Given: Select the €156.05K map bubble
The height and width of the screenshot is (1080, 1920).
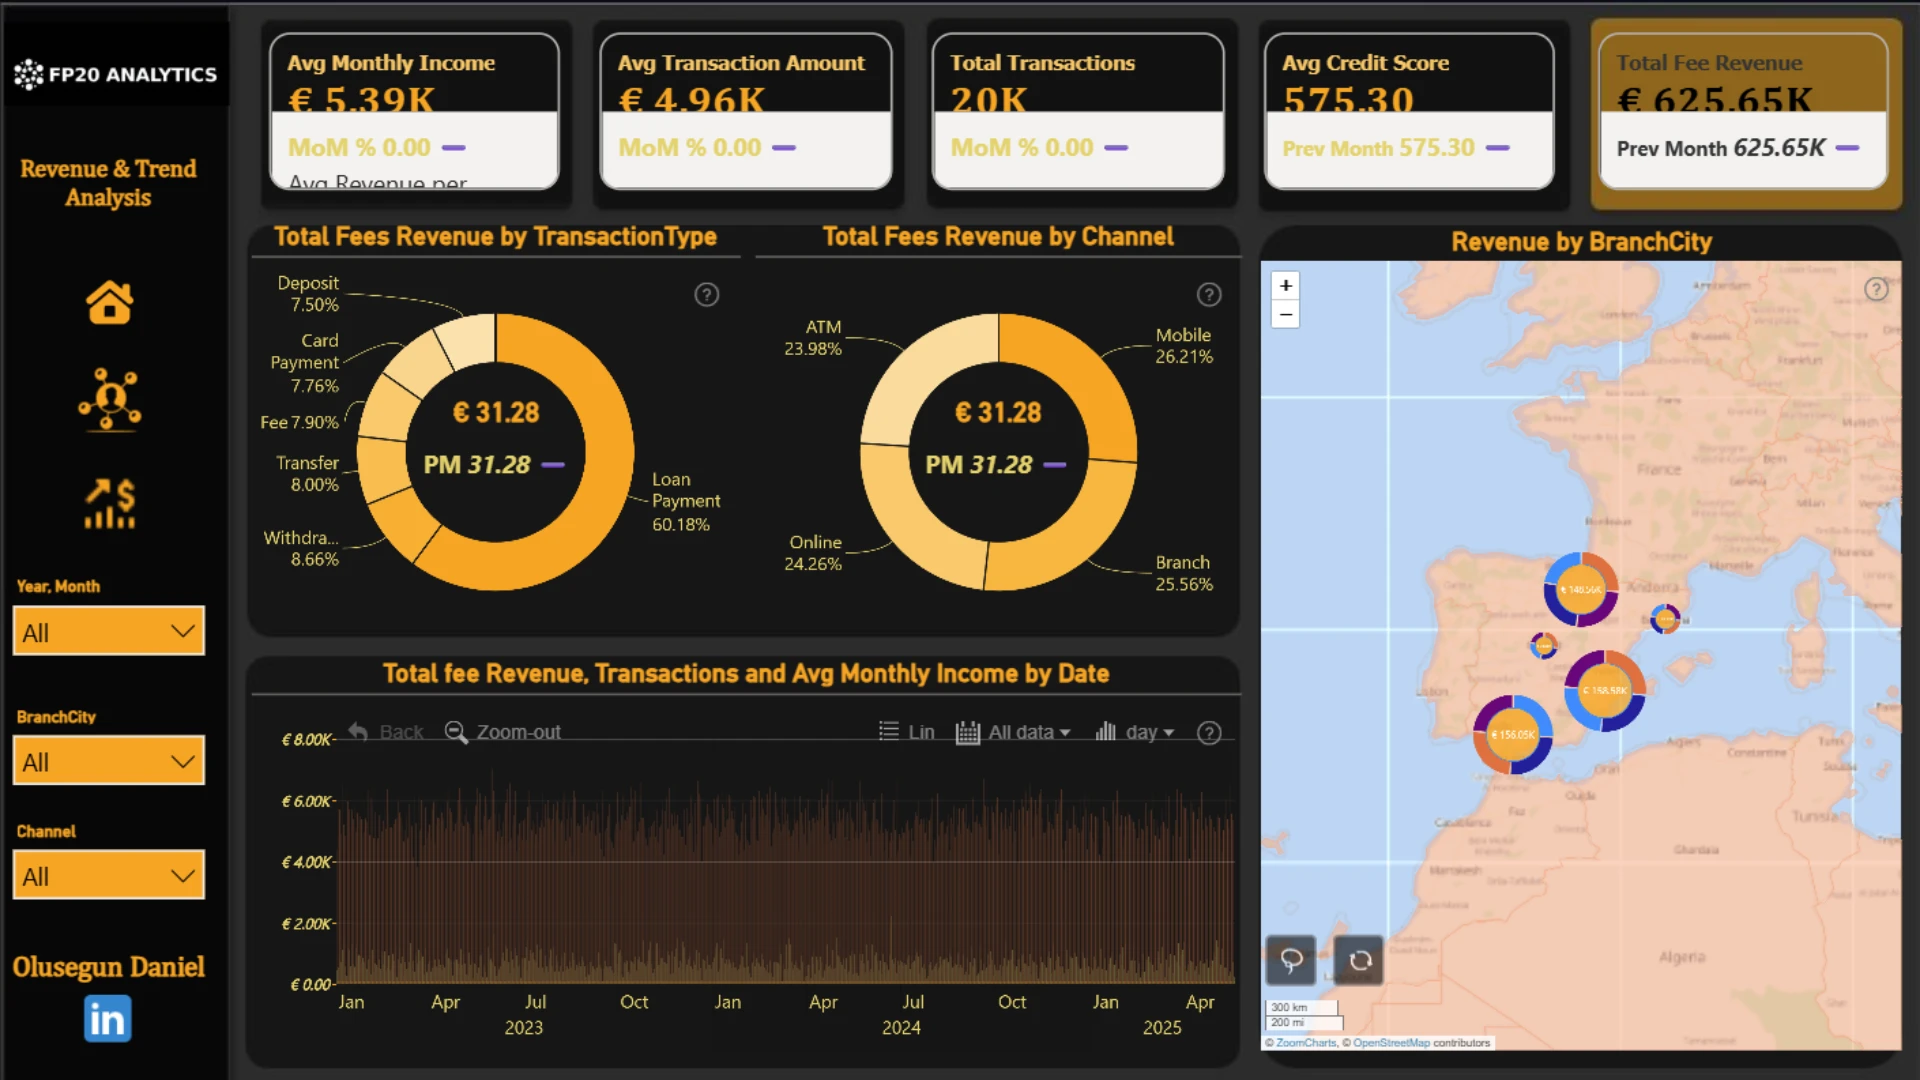Looking at the screenshot, I should click(x=1513, y=734).
